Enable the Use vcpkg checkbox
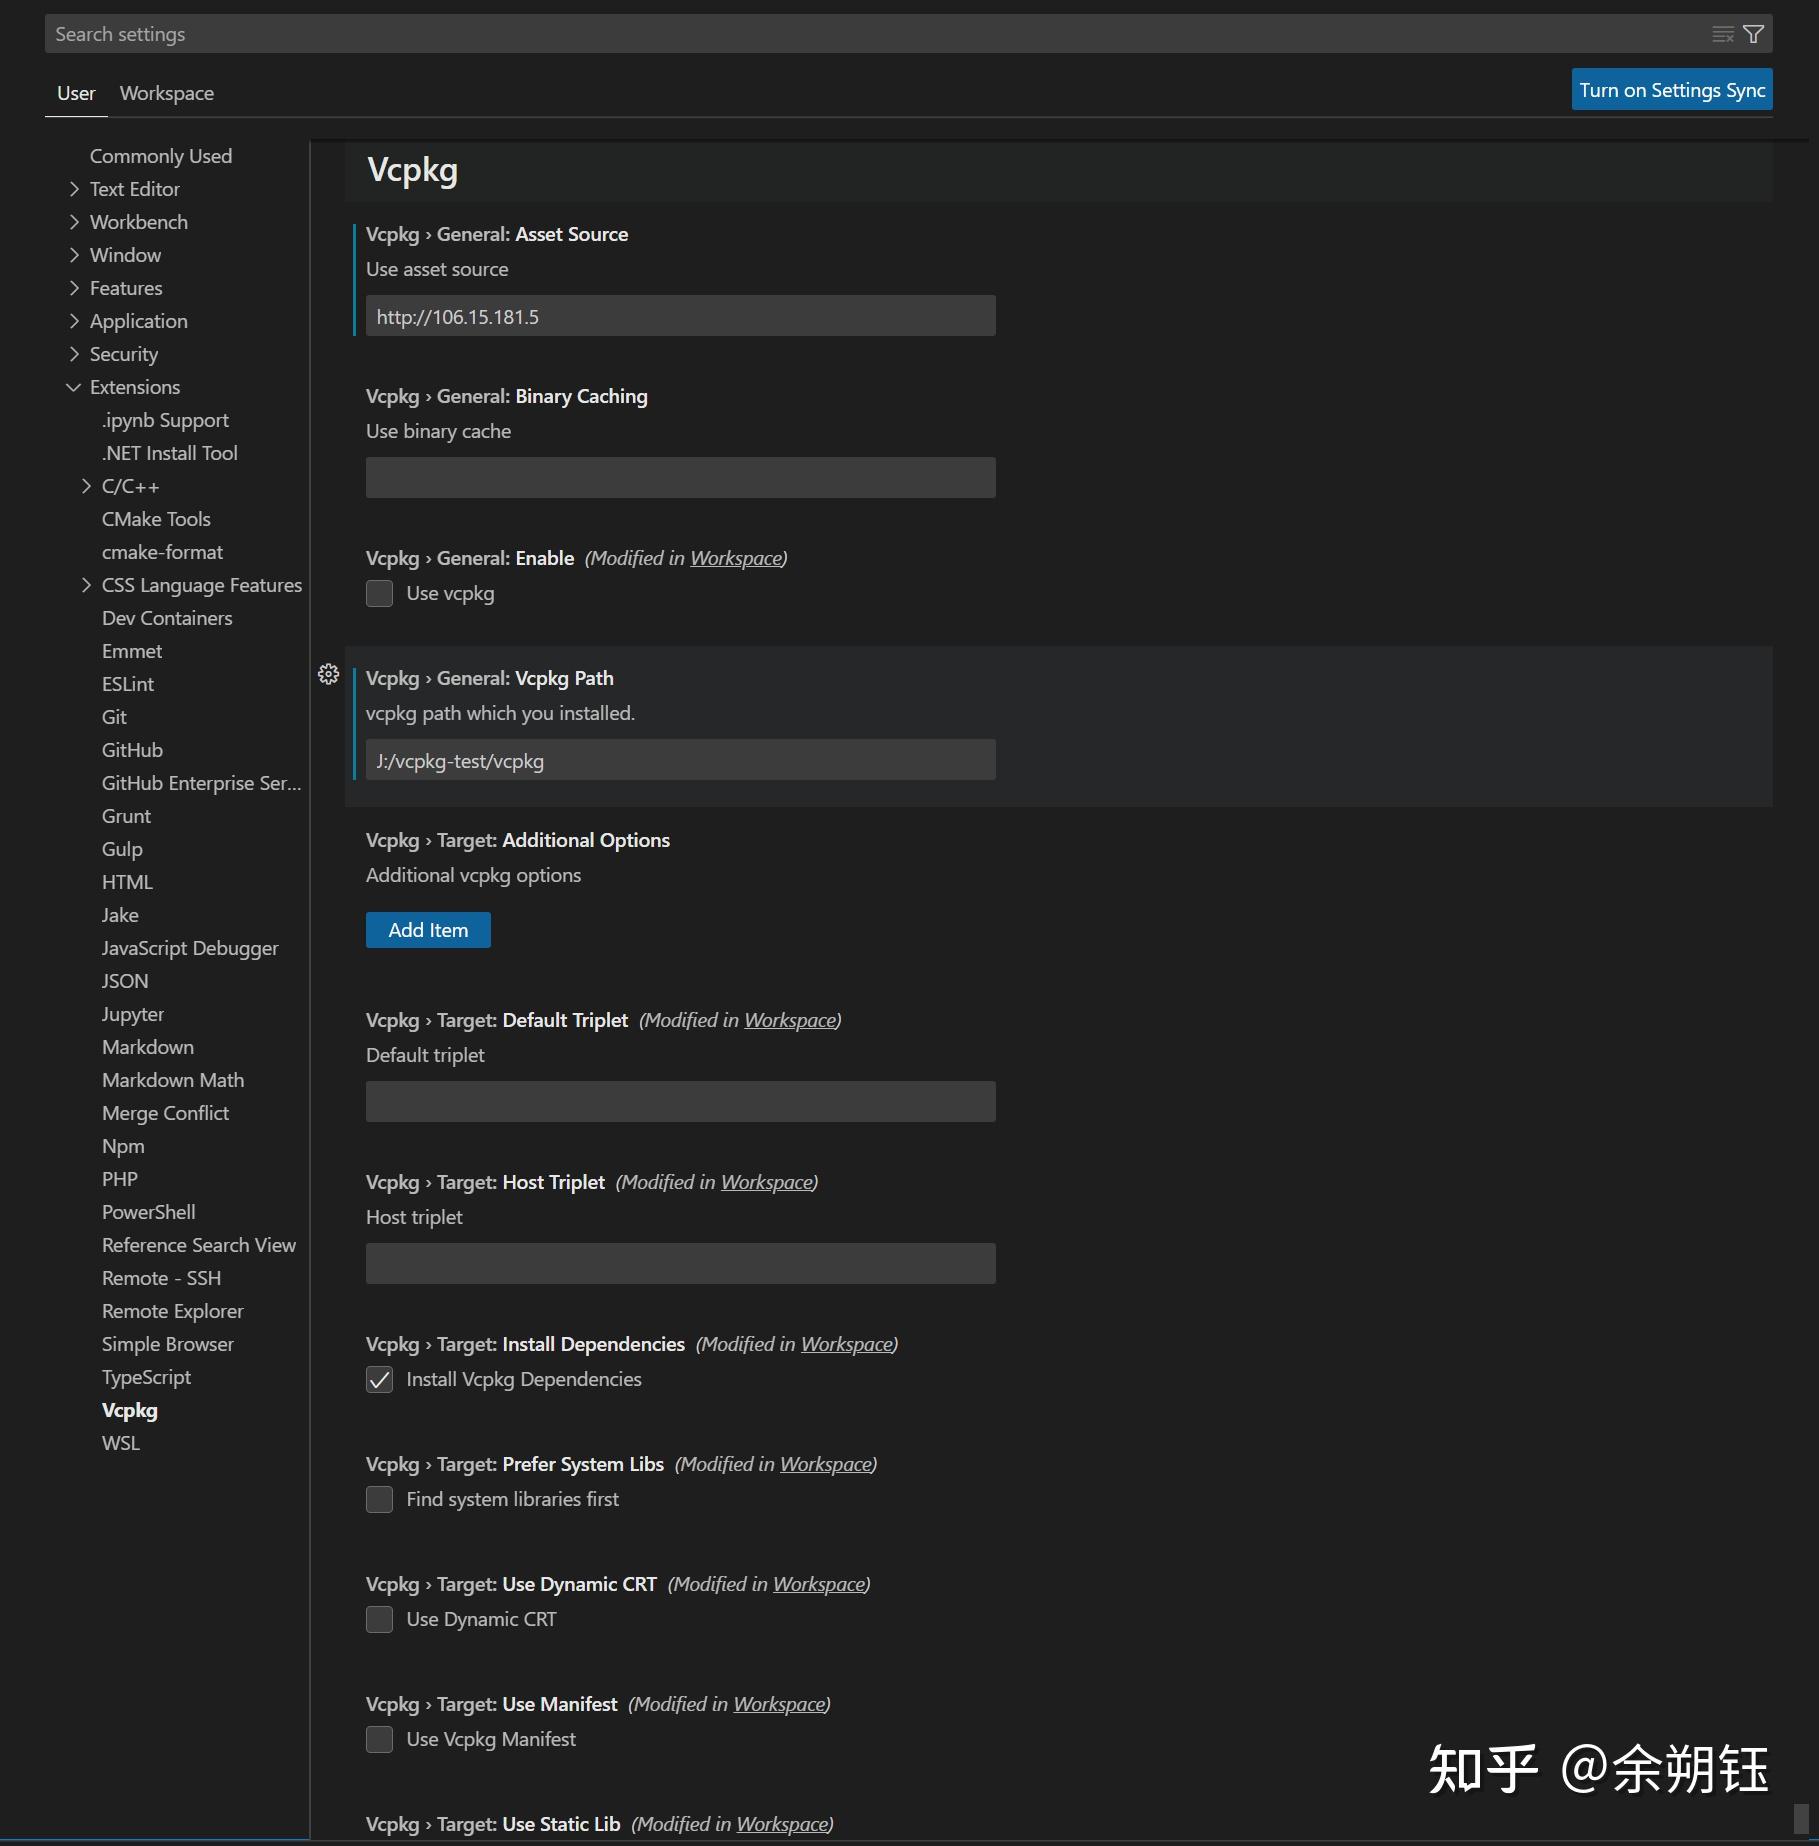1819x1846 pixels. [379, 593]
